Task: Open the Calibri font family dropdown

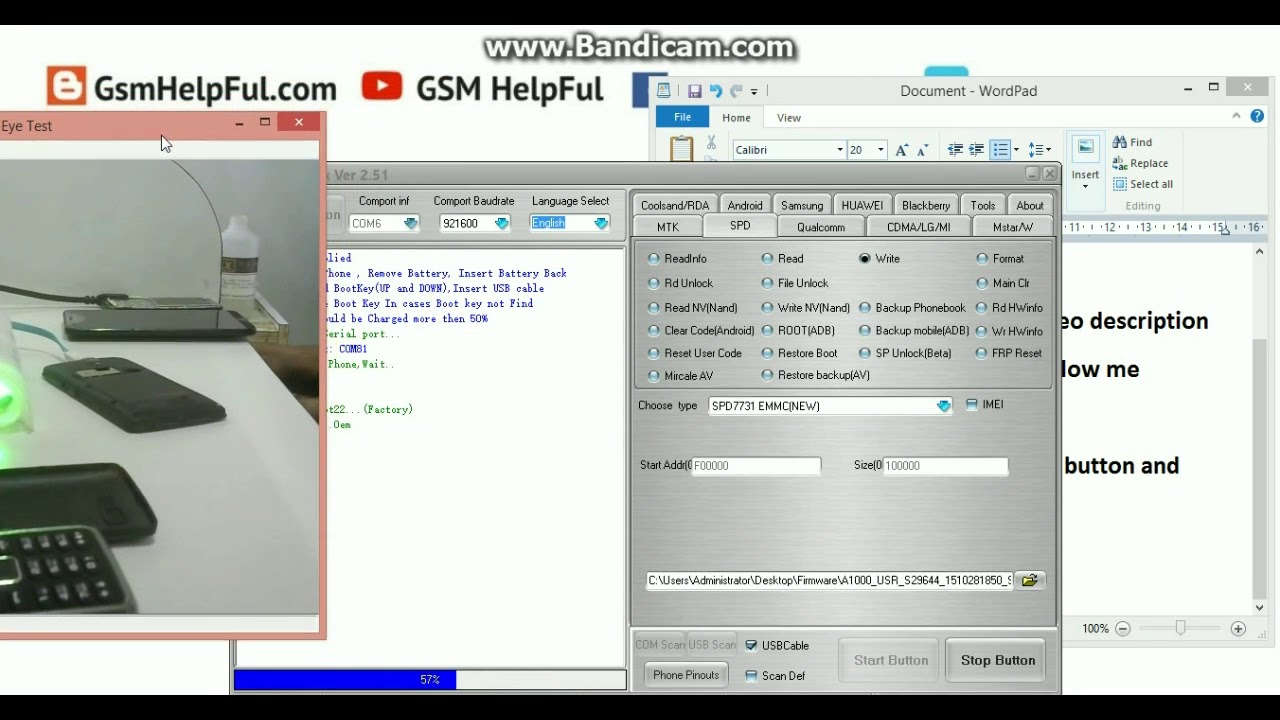Action: pyautogui.click(x=840, y=150)
